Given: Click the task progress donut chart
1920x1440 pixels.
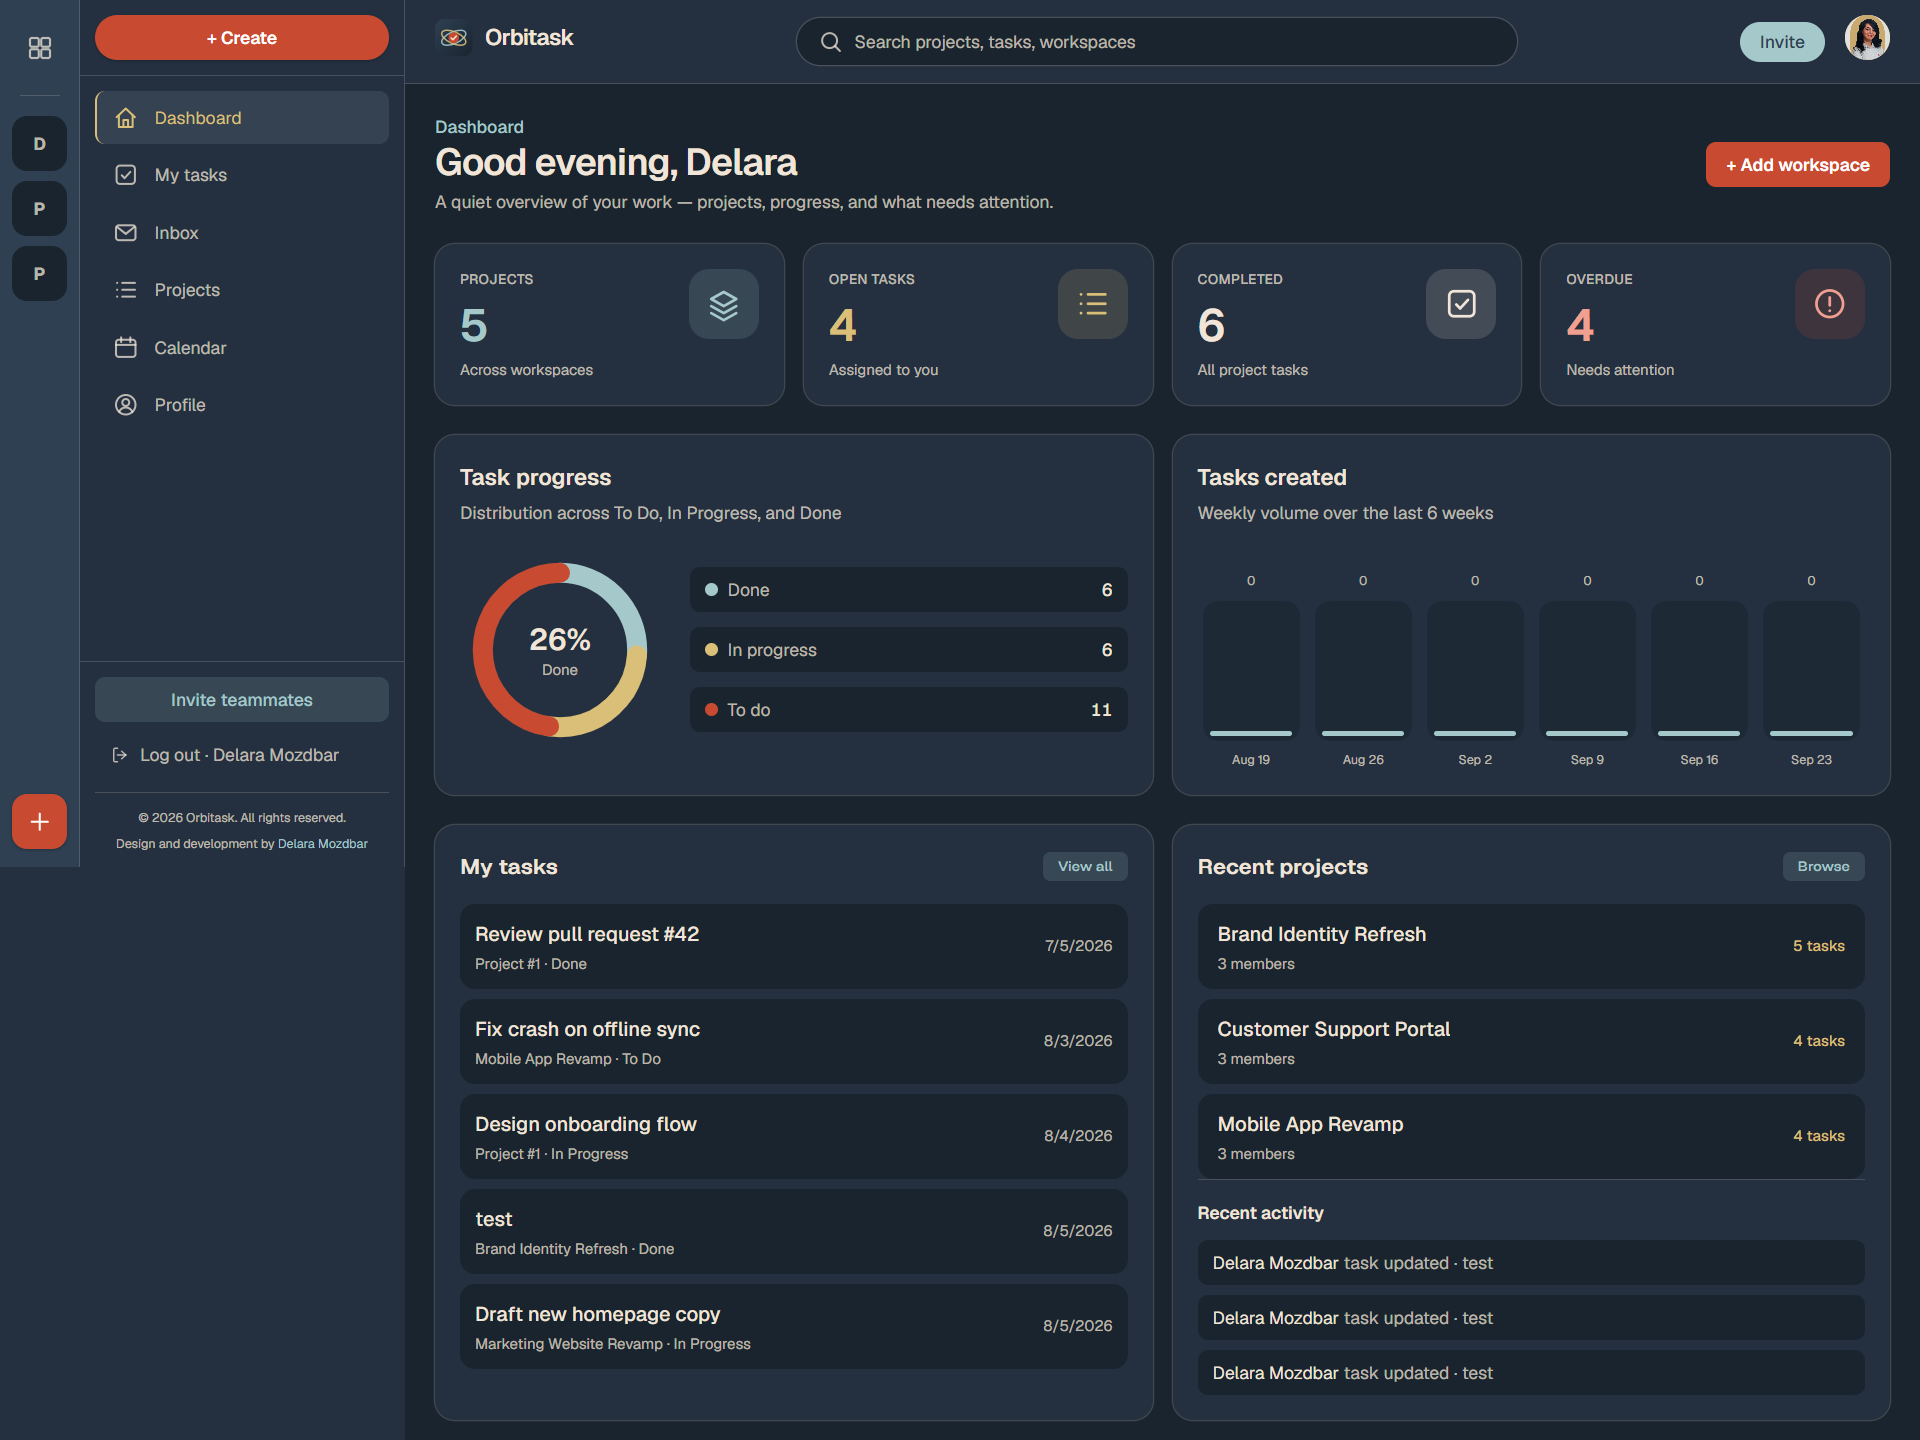Looking at the screenshot, I should click(560, 650).
